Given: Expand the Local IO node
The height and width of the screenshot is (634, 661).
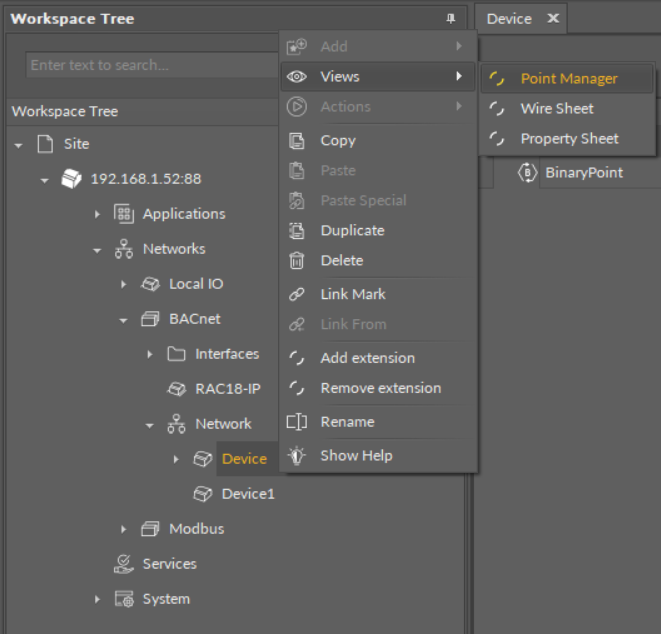Looking at the screenshot, I should pos(124,285).
